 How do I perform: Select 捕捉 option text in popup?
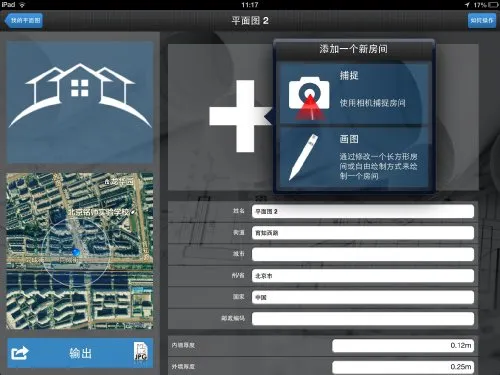(349, 75)
